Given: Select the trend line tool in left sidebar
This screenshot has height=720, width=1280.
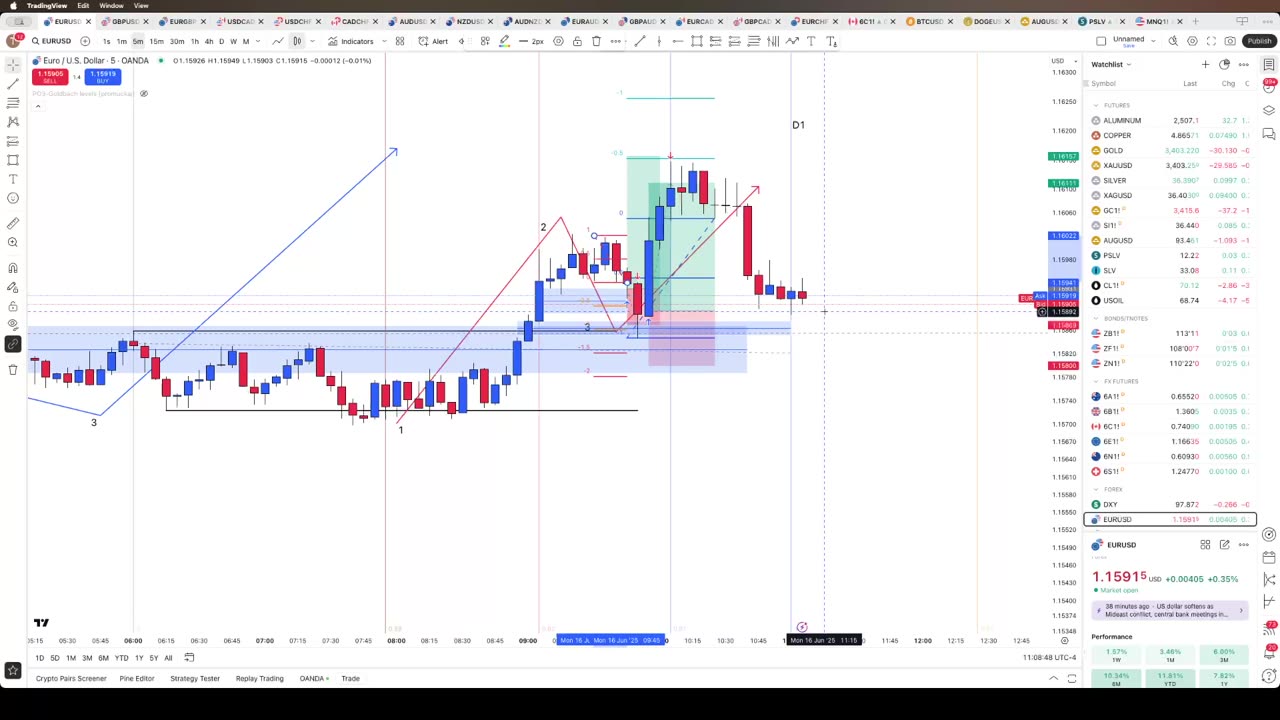Looking at the screenshot, I should tap(13, 84).
